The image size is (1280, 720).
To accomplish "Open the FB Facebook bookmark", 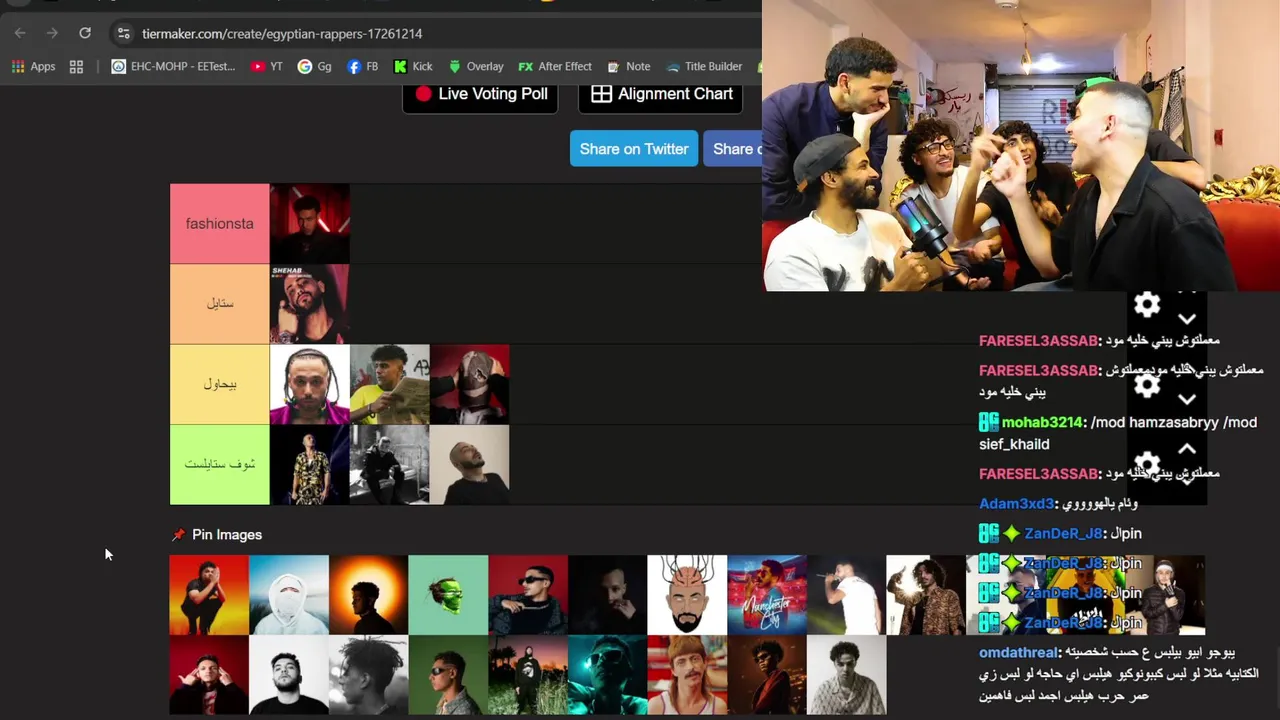I will click(362, 66).
